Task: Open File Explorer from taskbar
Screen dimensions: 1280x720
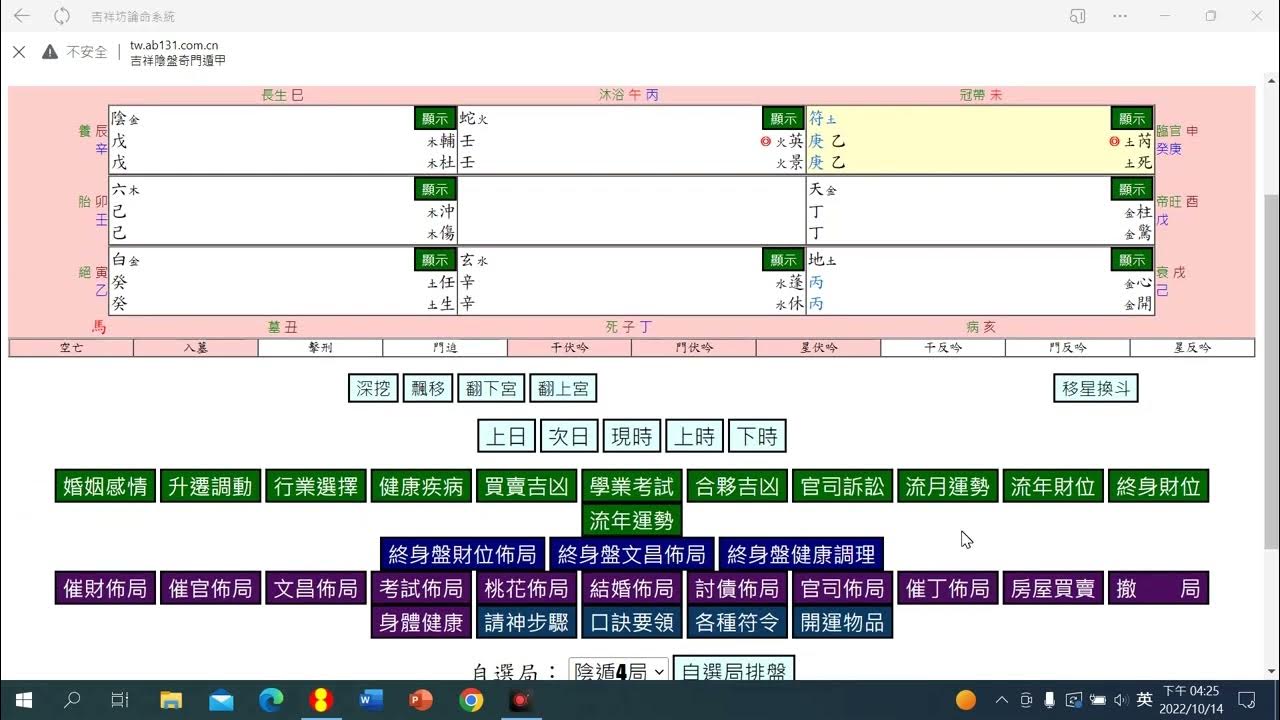Action: (171, 700)
